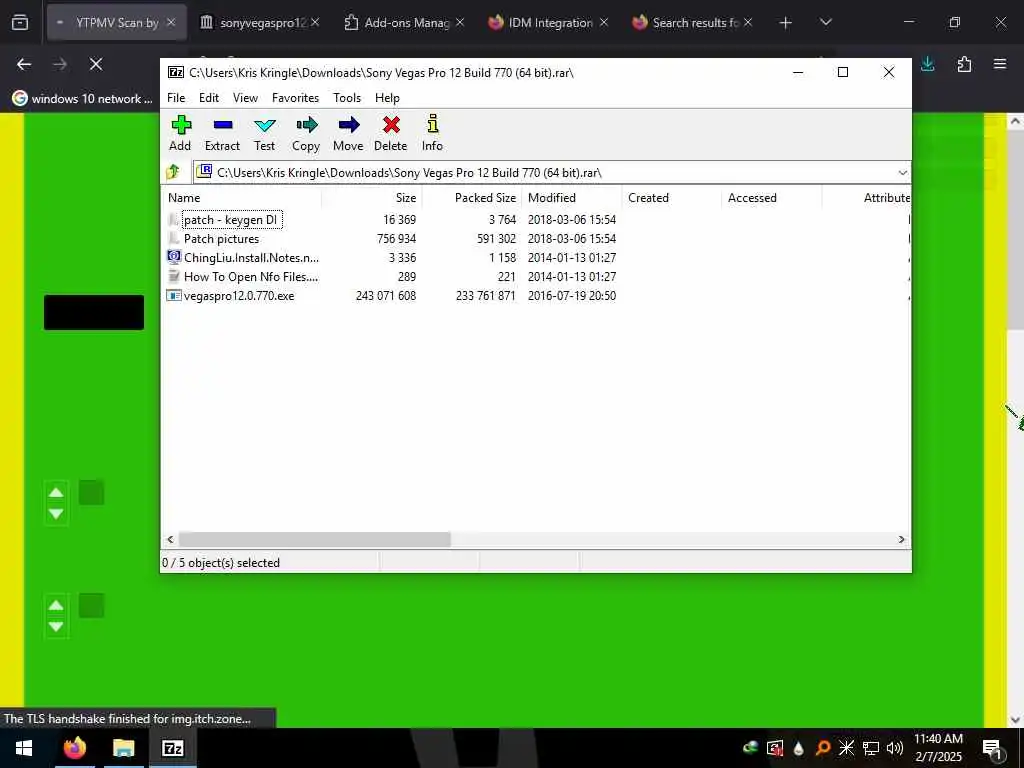Click the volume icon in system tray
1024x768 pixels.
pyautogui.click(x=895, y=748)
